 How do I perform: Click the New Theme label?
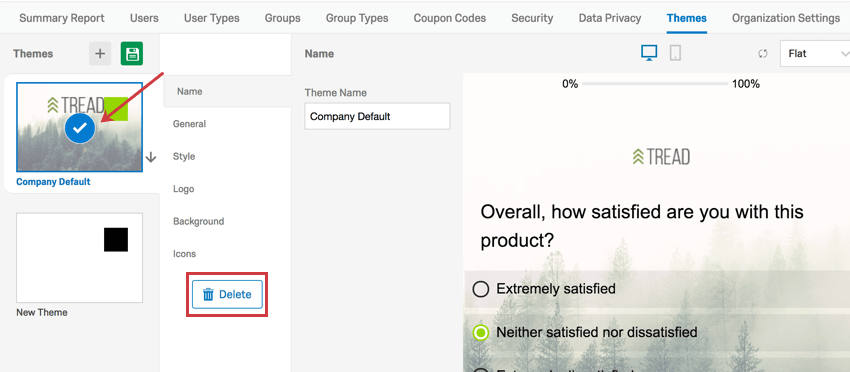[42, 312]
